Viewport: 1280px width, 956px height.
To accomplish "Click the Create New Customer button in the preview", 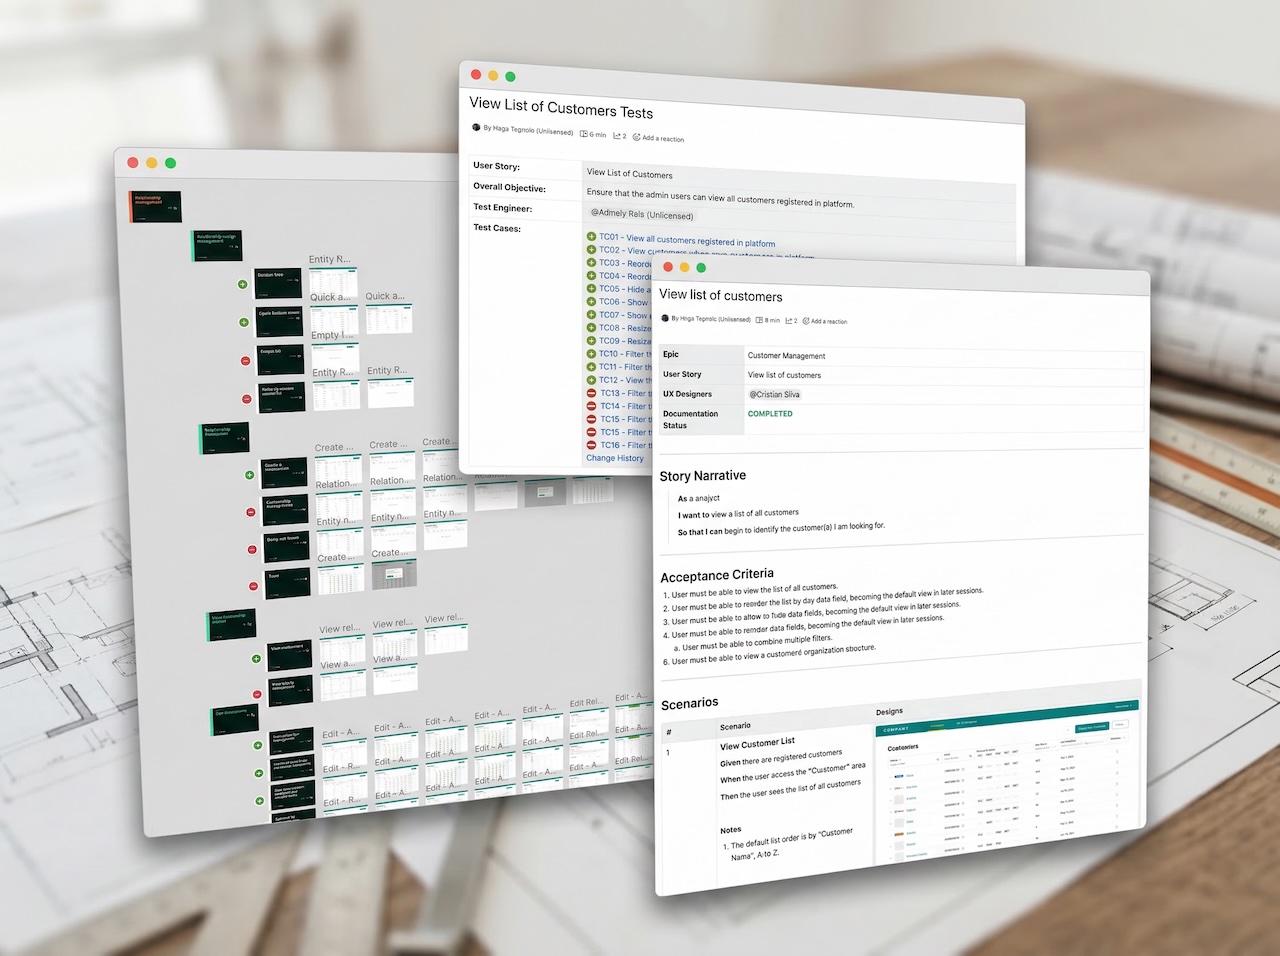I will (1092, 727).
